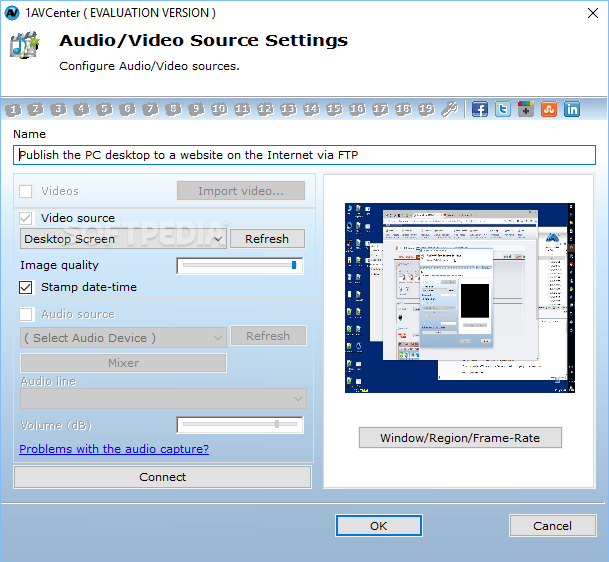The height and width of the screenshot is (562, 609).
Task: Click into the Name text field
Action: pyautogui.click(x=304, y=155)
